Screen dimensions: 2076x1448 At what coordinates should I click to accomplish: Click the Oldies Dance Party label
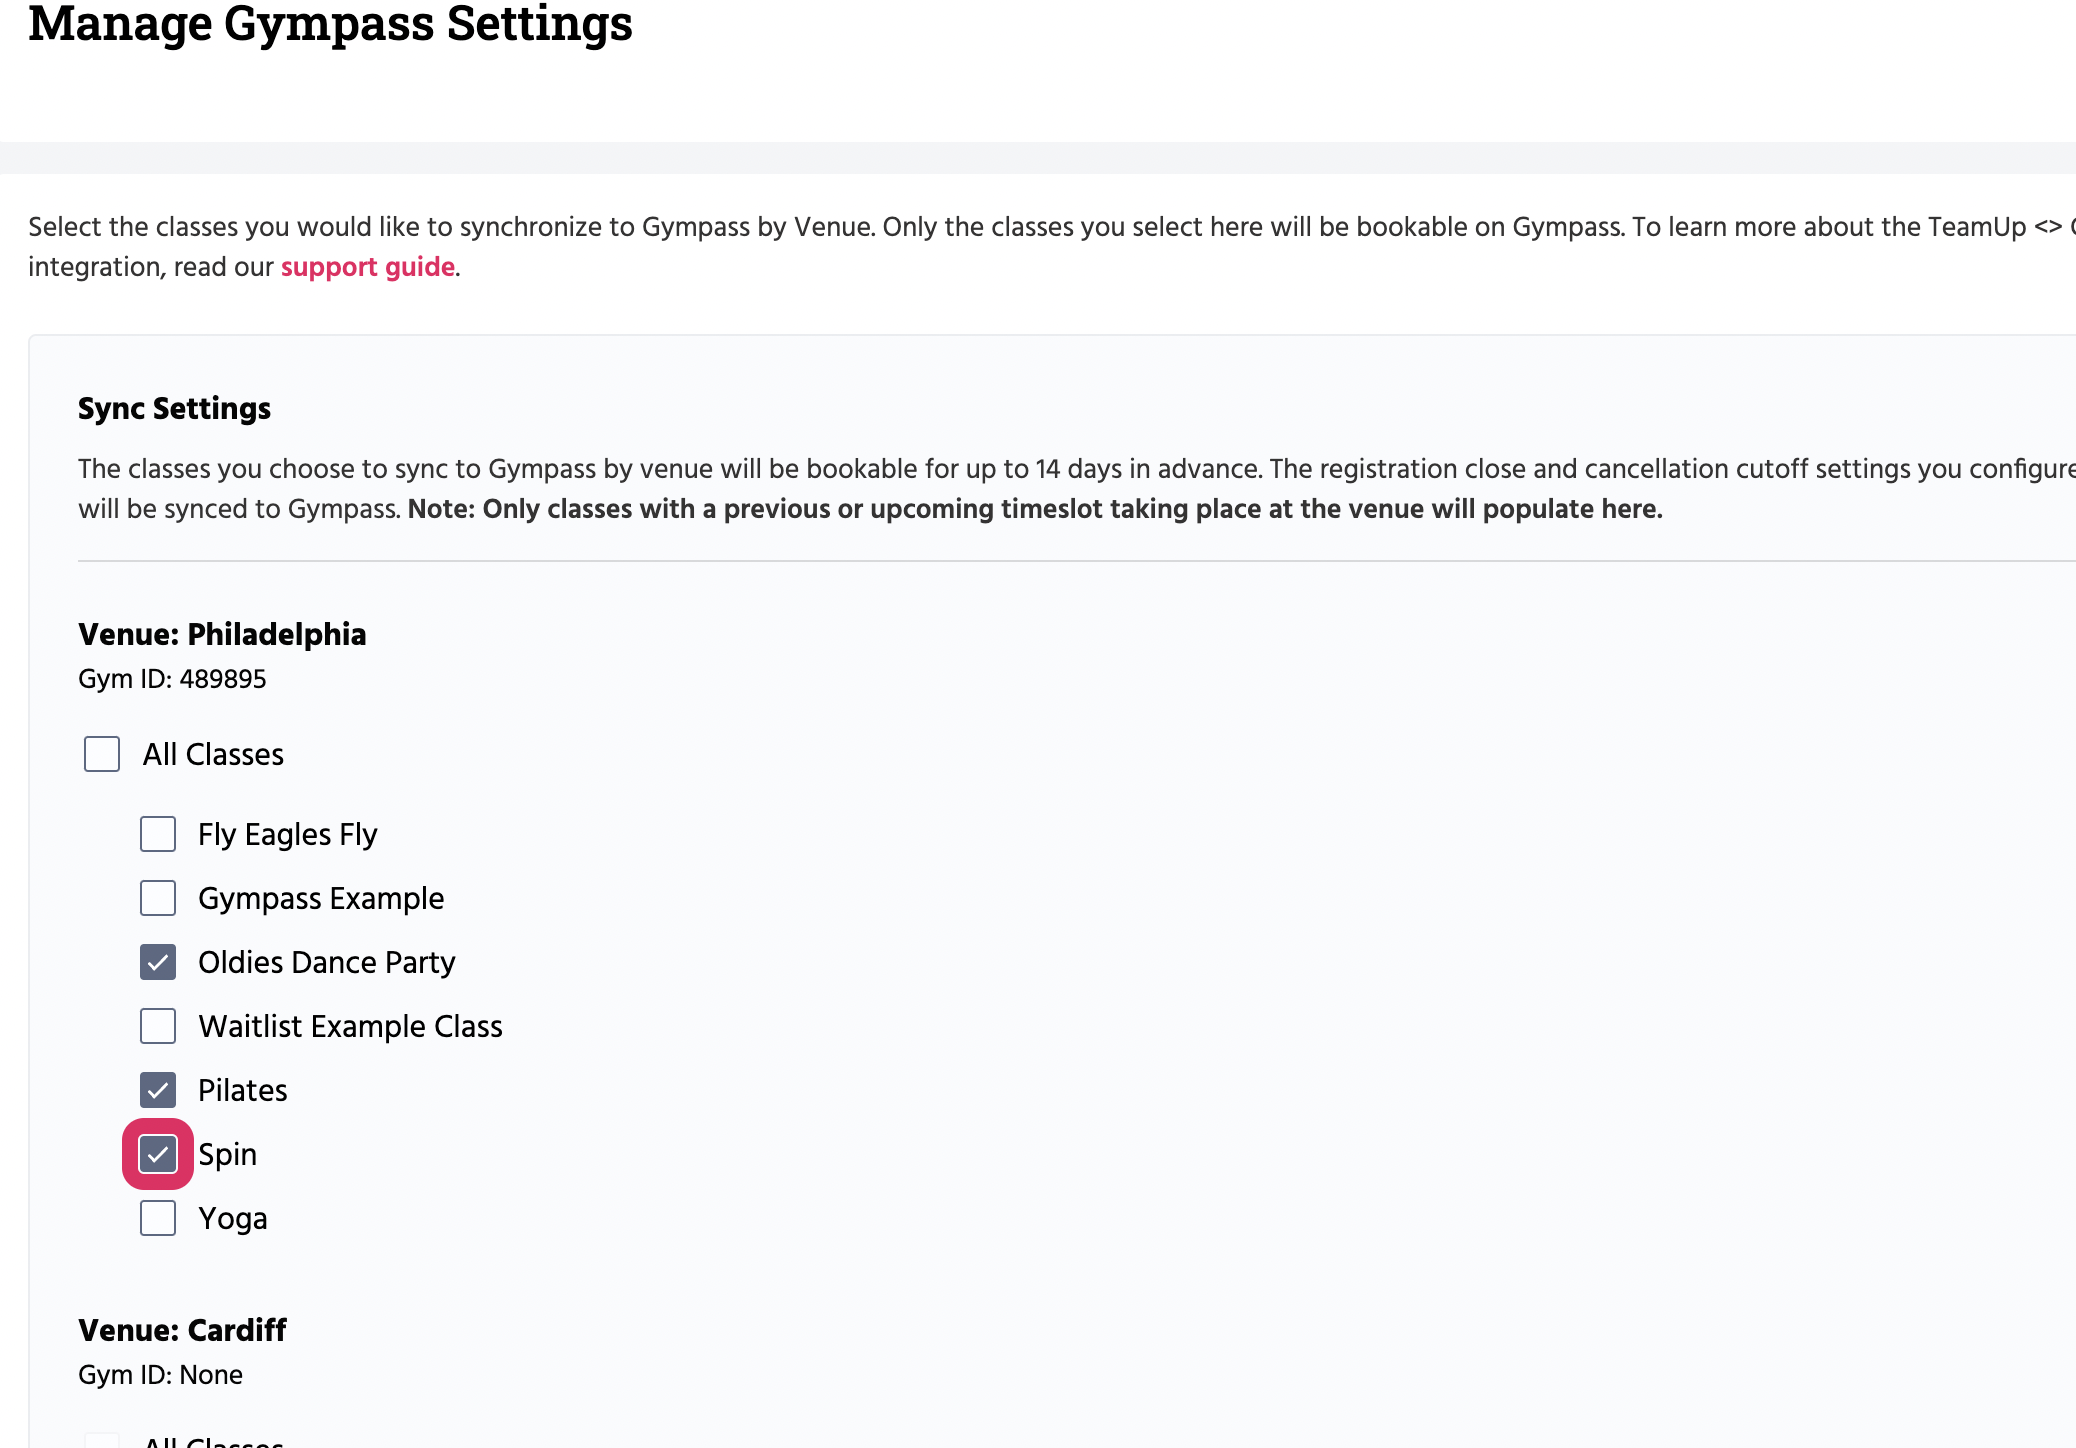pos(327,962)
